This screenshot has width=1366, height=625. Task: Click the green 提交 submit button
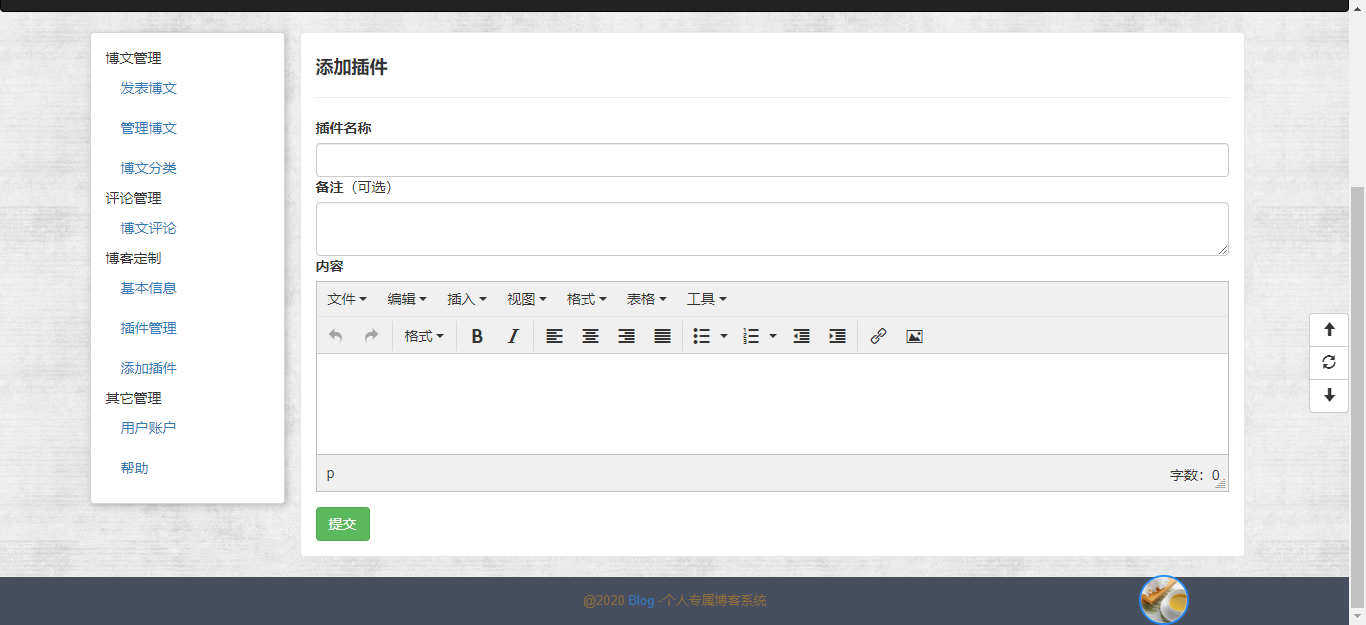tap(343, 523)
